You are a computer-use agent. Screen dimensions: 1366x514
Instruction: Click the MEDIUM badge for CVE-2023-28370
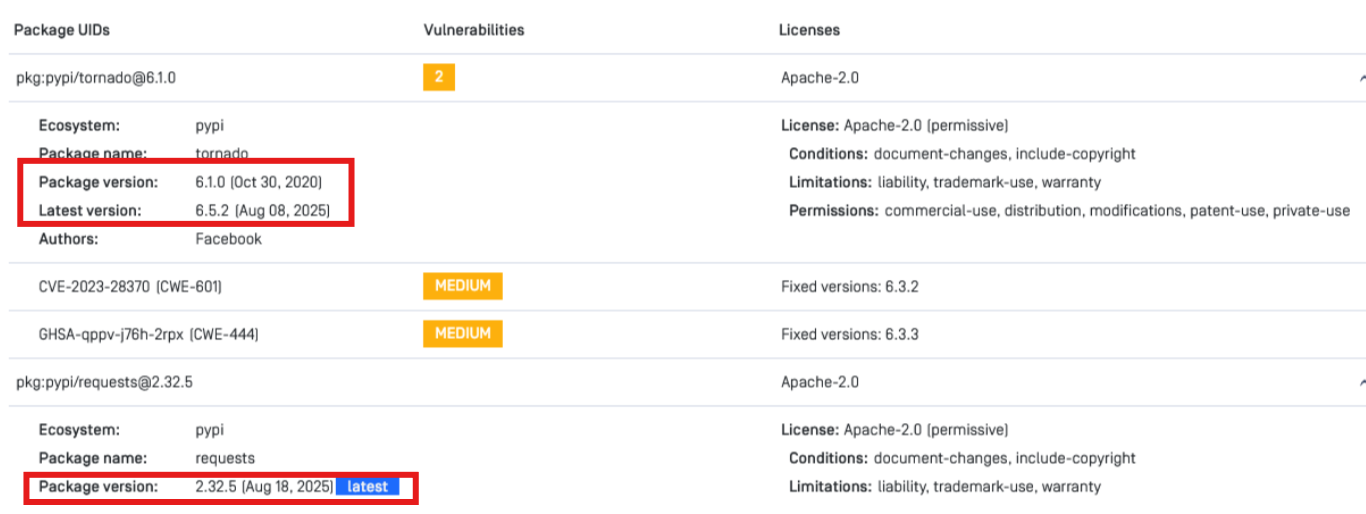coord(462,286)
